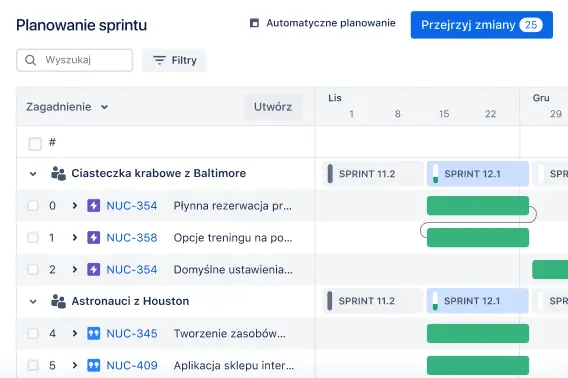Check the select-all box next to #
This screenshot has width=568, height=378.
(35, 144)
